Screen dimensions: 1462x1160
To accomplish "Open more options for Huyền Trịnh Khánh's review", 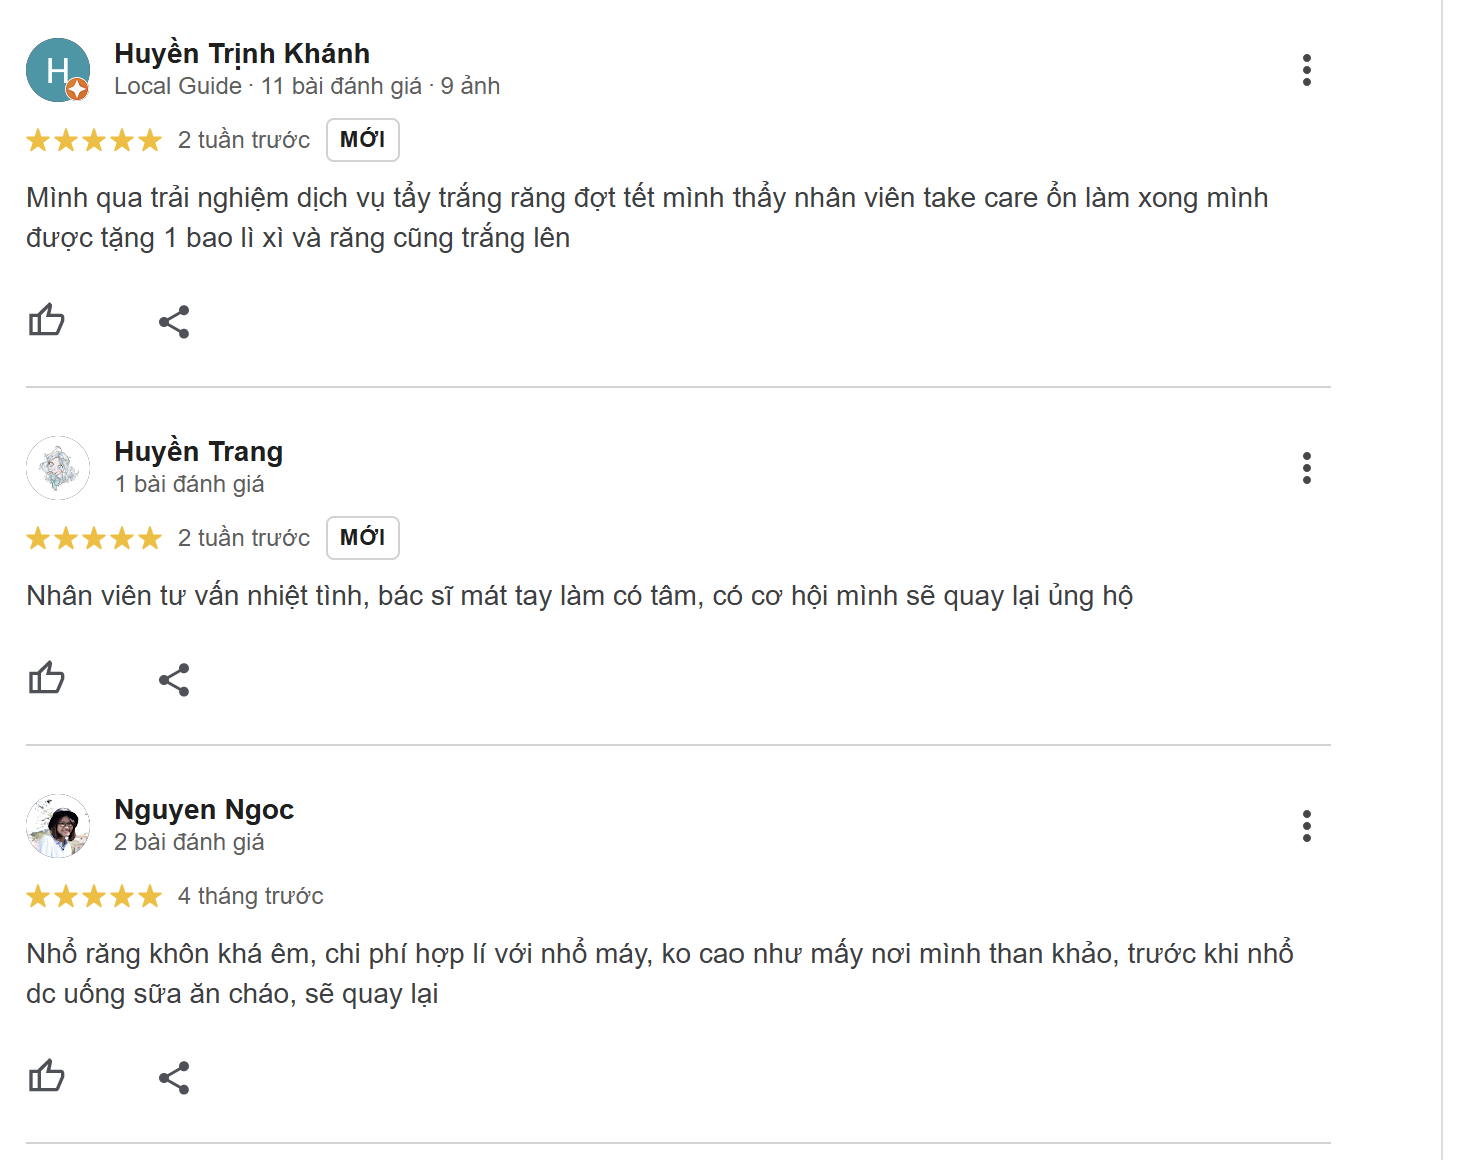I will [x=1306, y=70].
